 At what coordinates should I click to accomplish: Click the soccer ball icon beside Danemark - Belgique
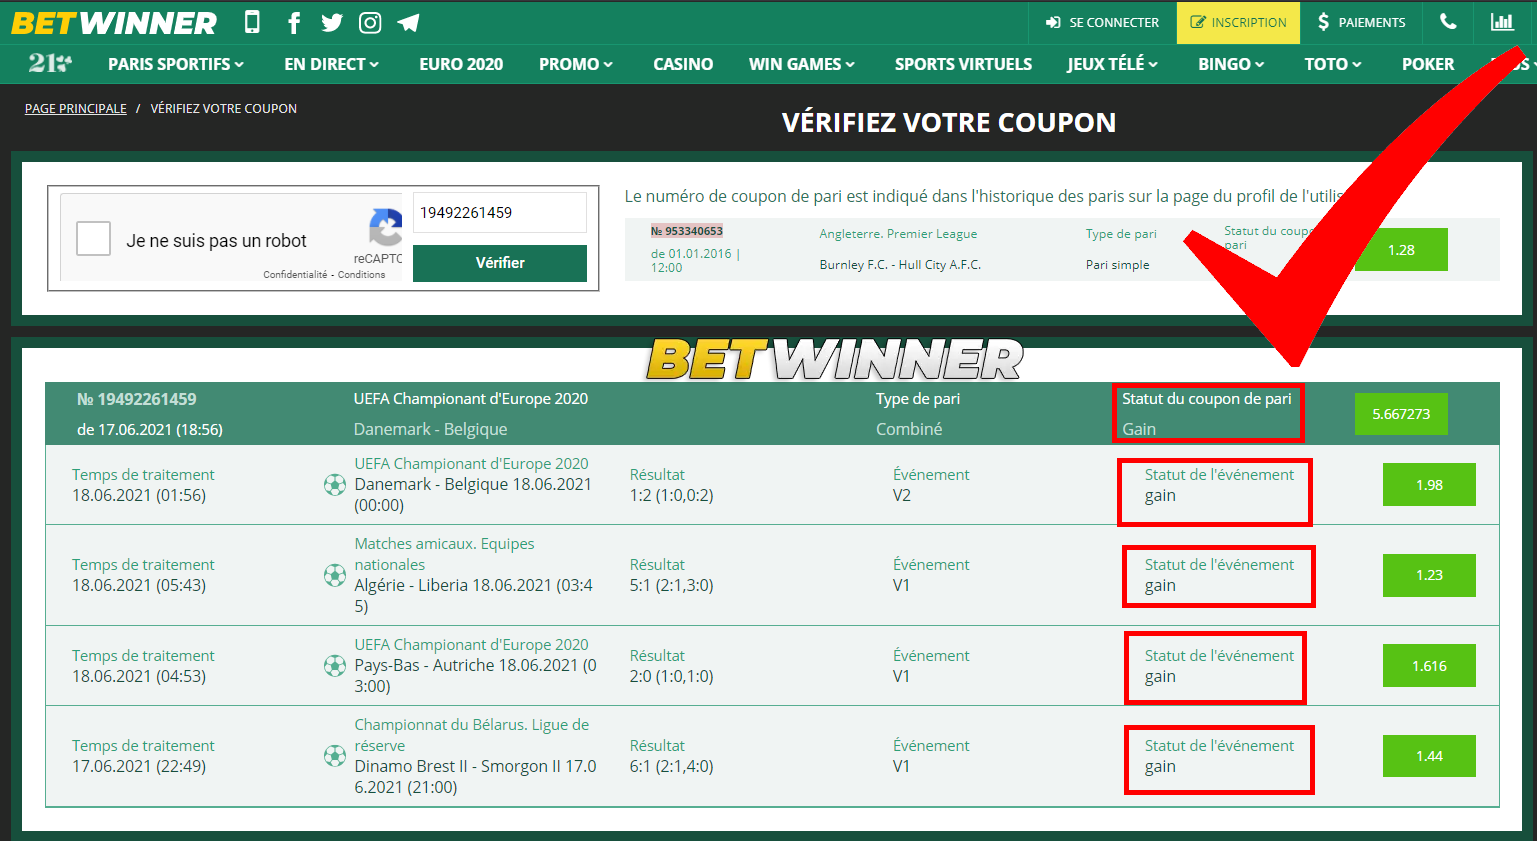point(334,484)
